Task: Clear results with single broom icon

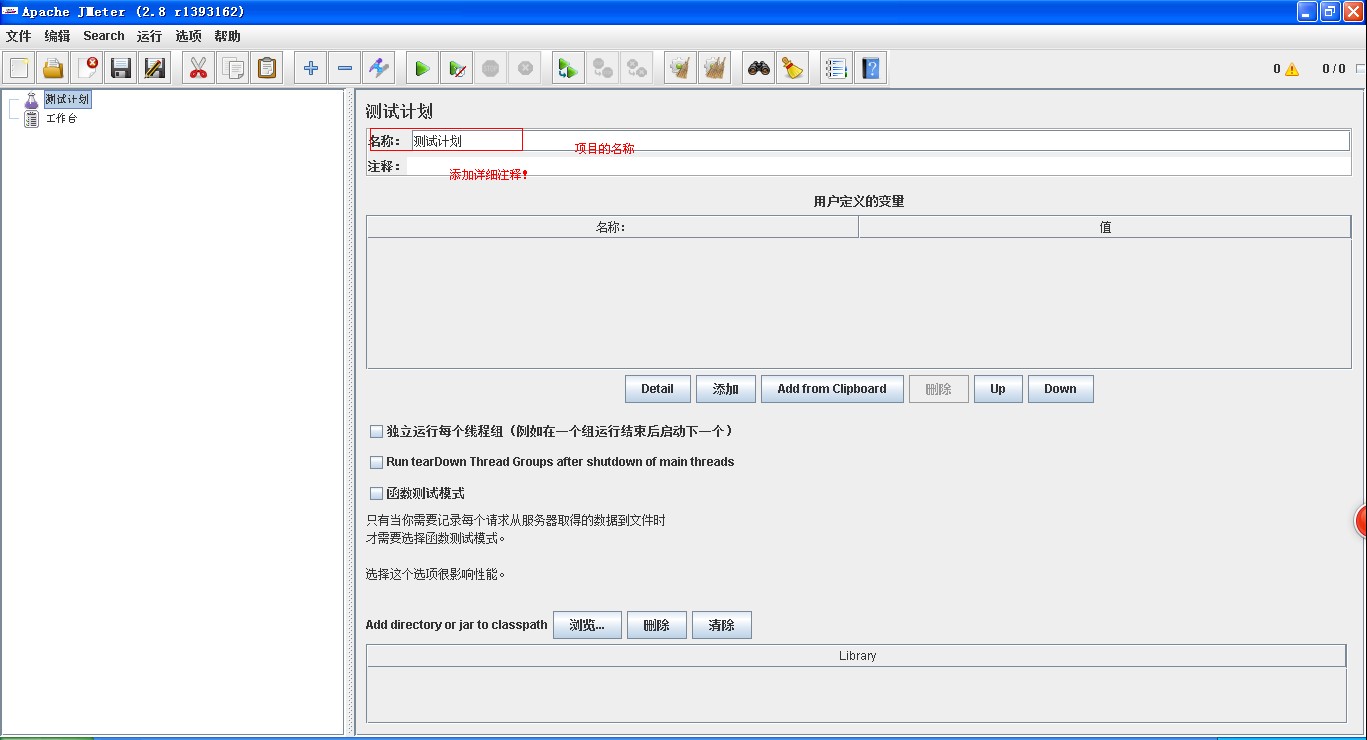Action: (x=680, y=68)
